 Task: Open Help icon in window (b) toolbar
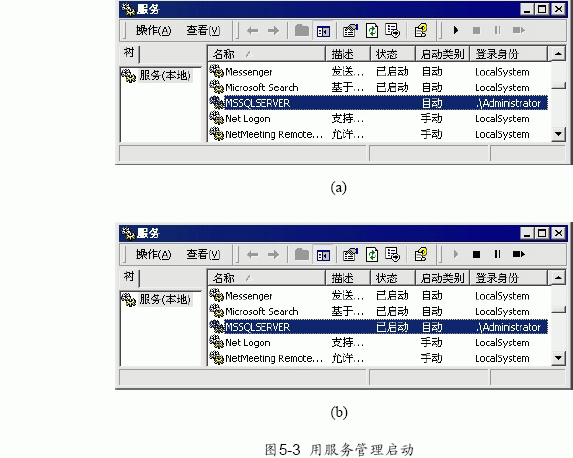coord(421,254)
